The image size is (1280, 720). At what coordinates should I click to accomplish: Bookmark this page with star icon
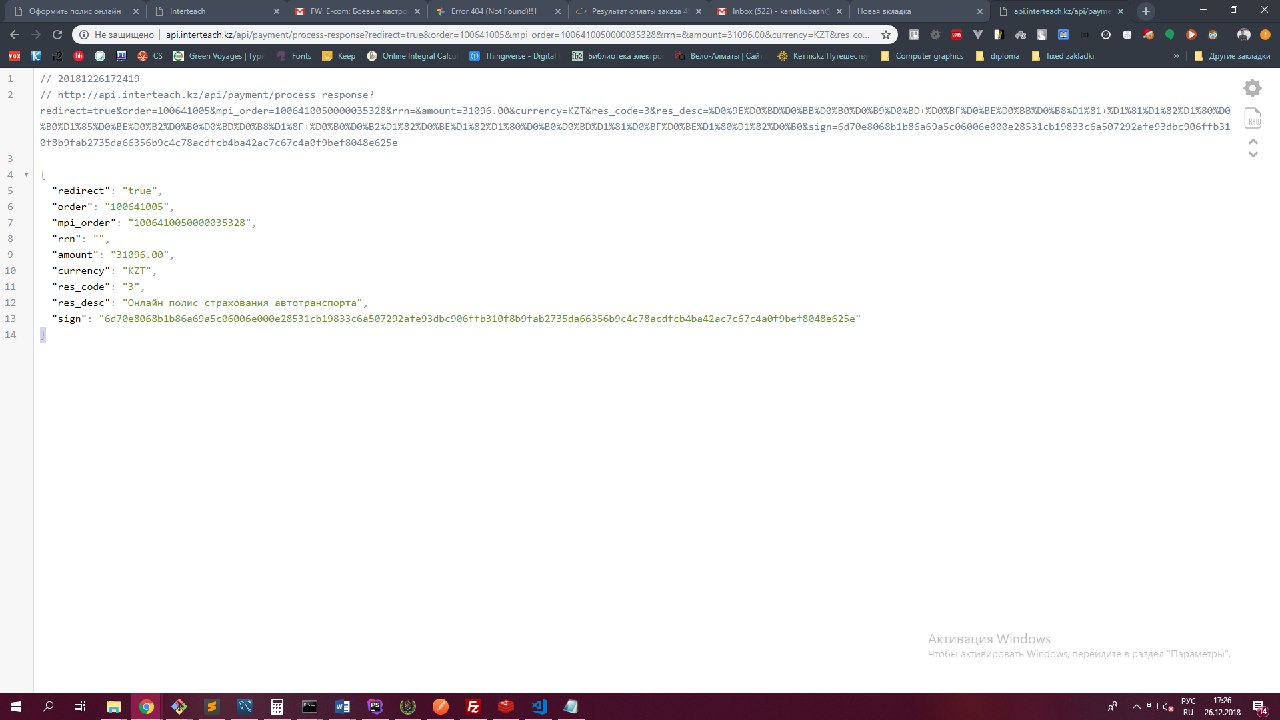(885, 34)
